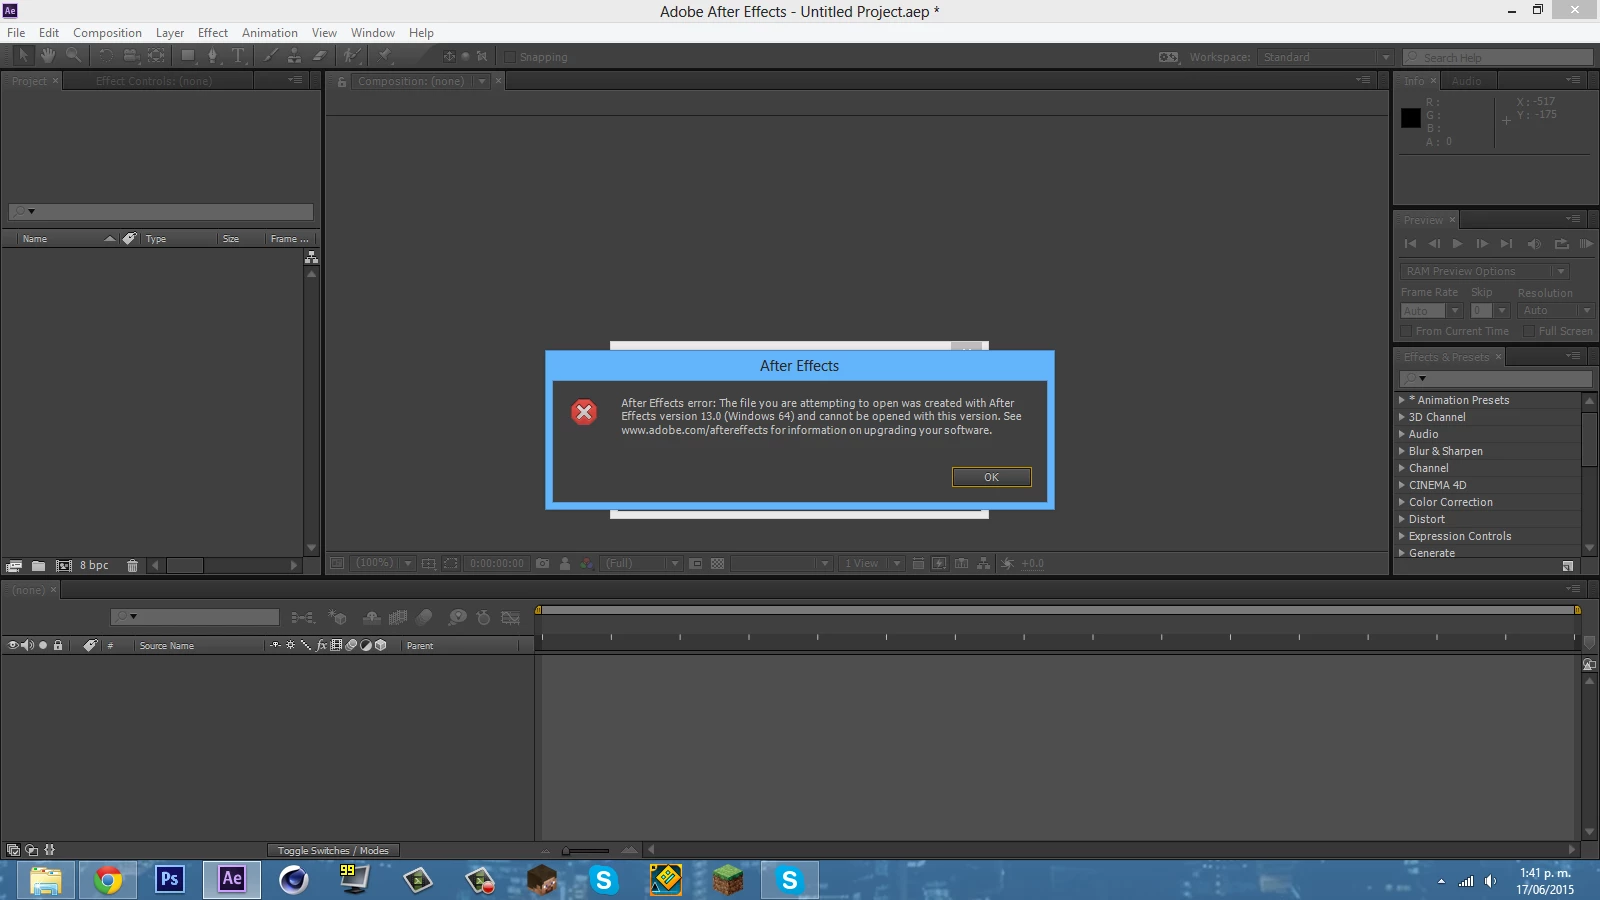Open Google Chrome from the taskbar
1600x900 pixels.
point(108,880)
